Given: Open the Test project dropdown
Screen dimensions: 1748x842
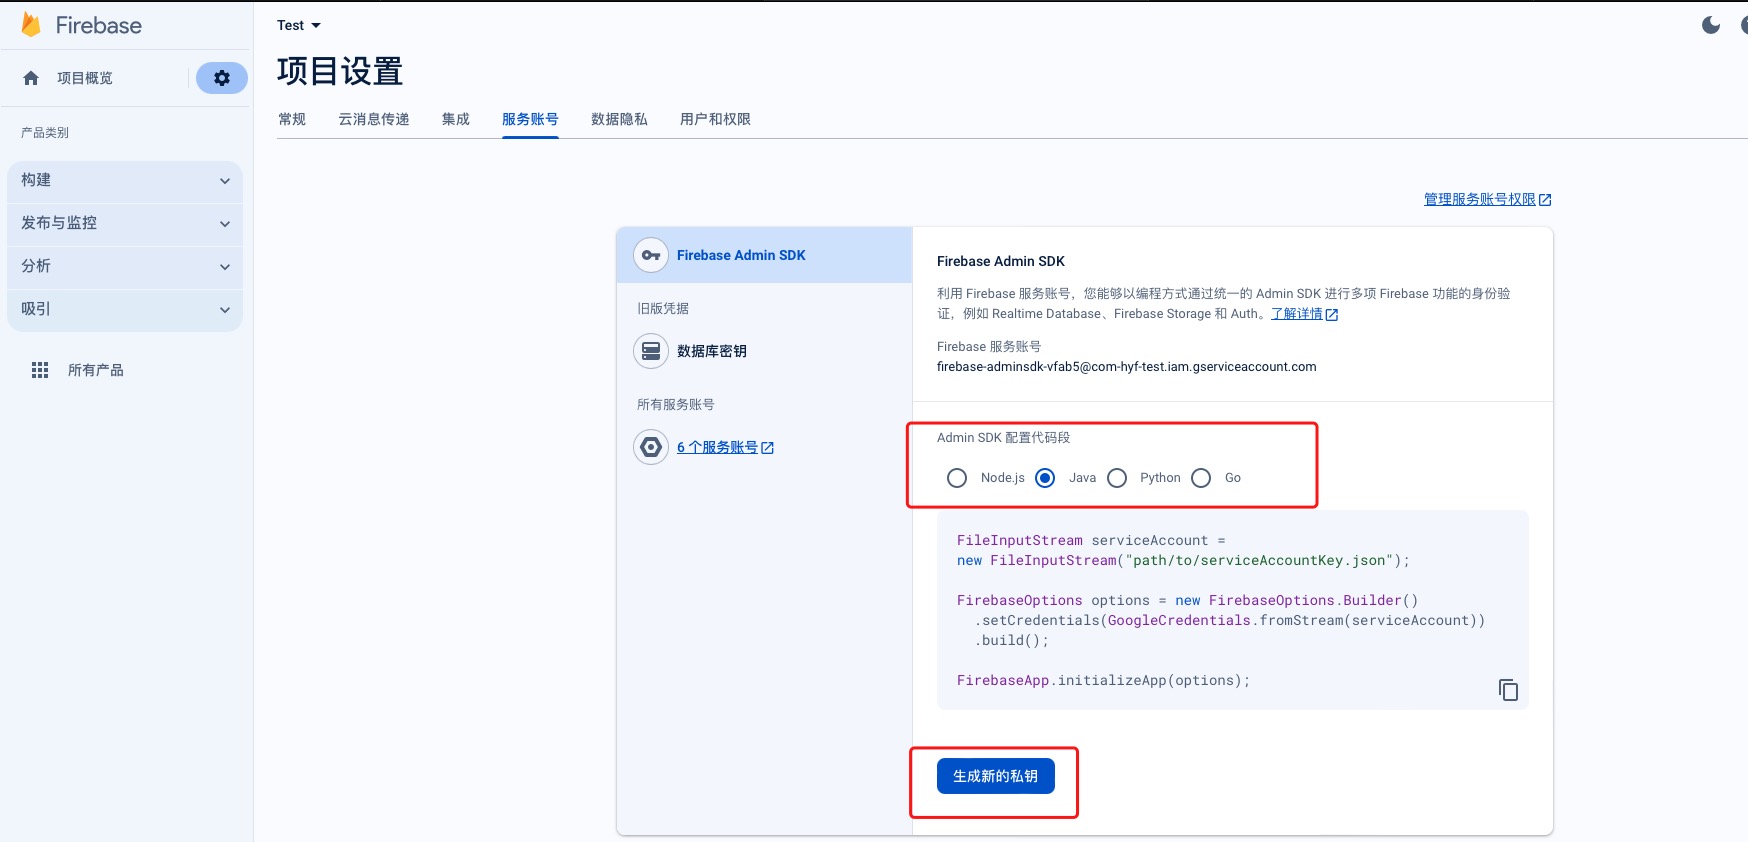Looking at the screenshot, I should [x=299, y=25].
